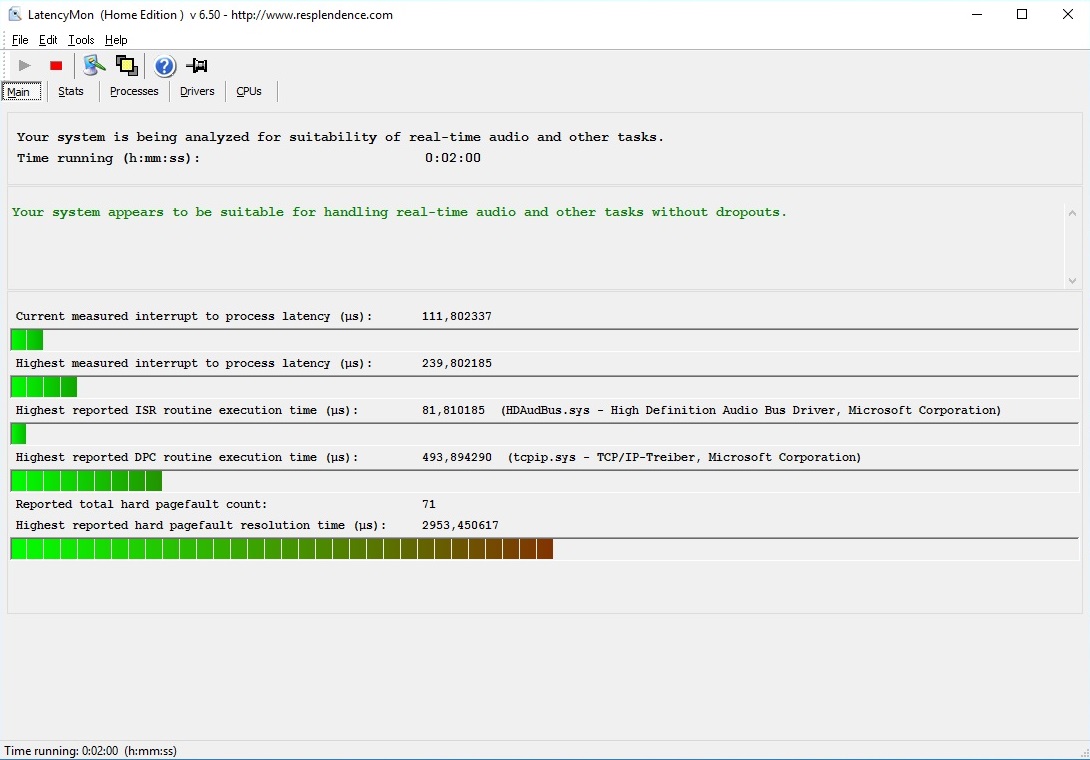Close the LatencyMon window

tap(1068, 15)
